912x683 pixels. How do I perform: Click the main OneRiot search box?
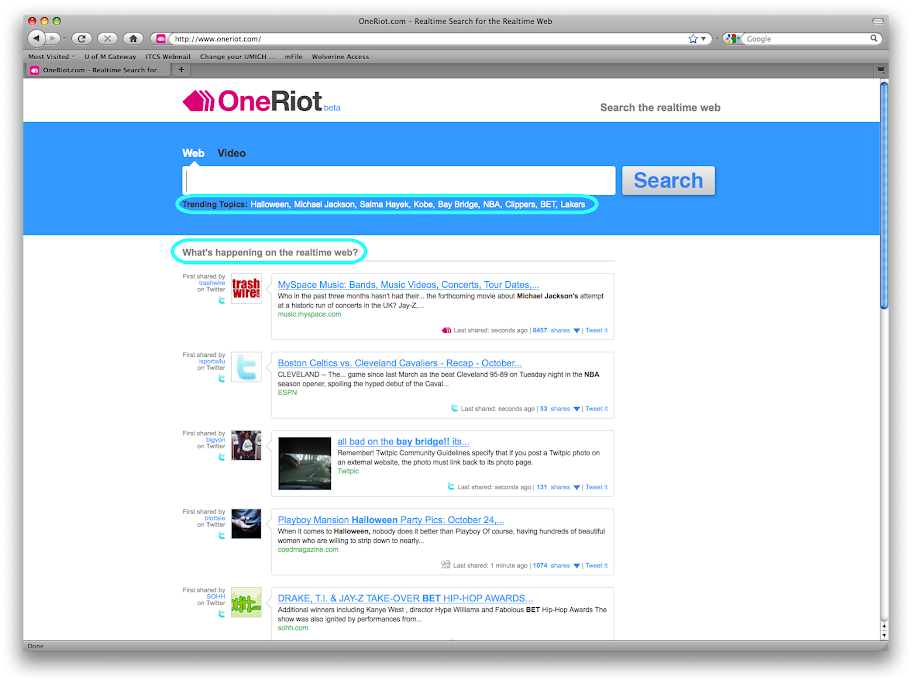(x=399, y=181)
